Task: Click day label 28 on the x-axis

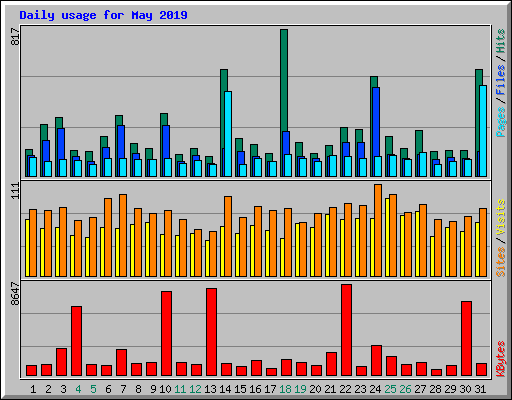Action: point(435,389)
